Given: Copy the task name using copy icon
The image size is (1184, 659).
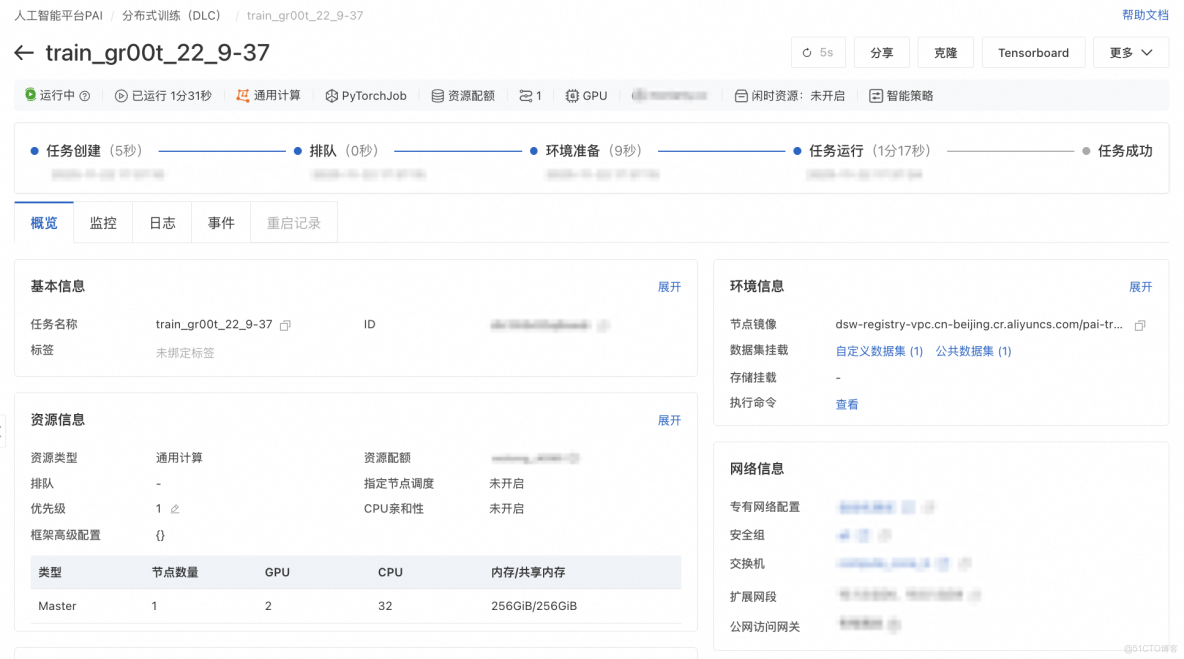Looking at the screenshot, I should pos(285,324).
